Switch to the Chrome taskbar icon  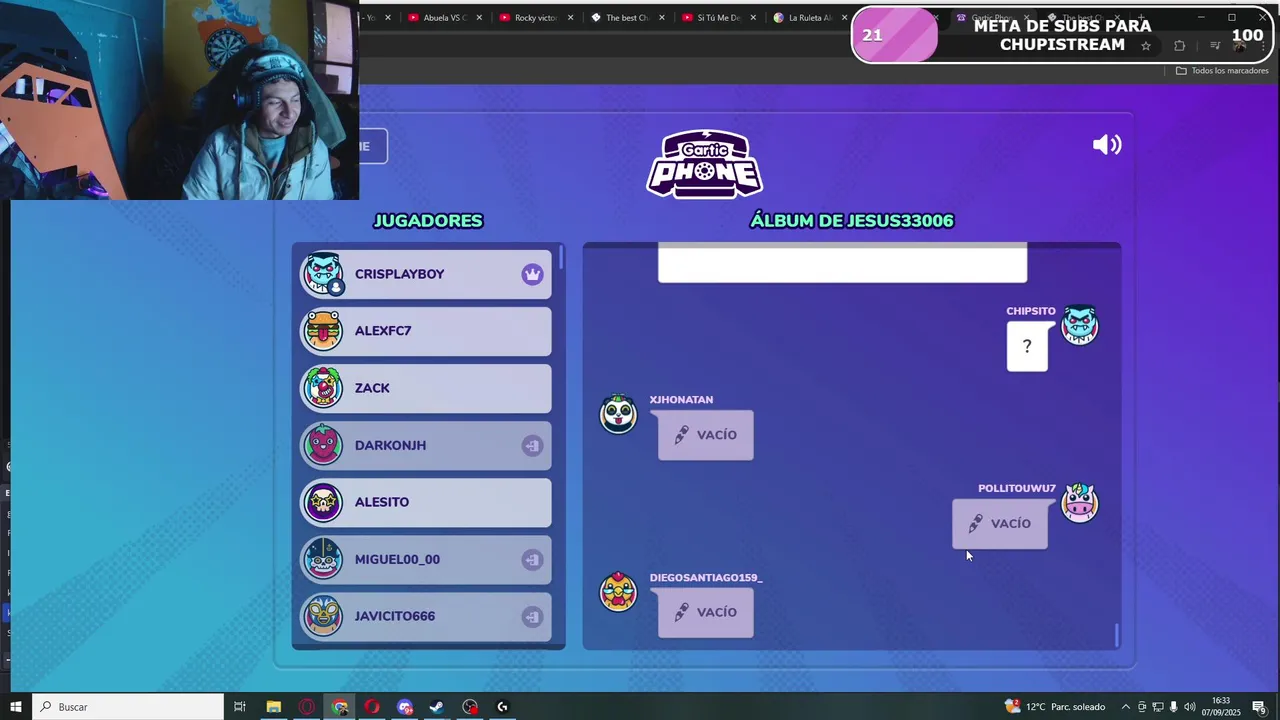(340, 707)
